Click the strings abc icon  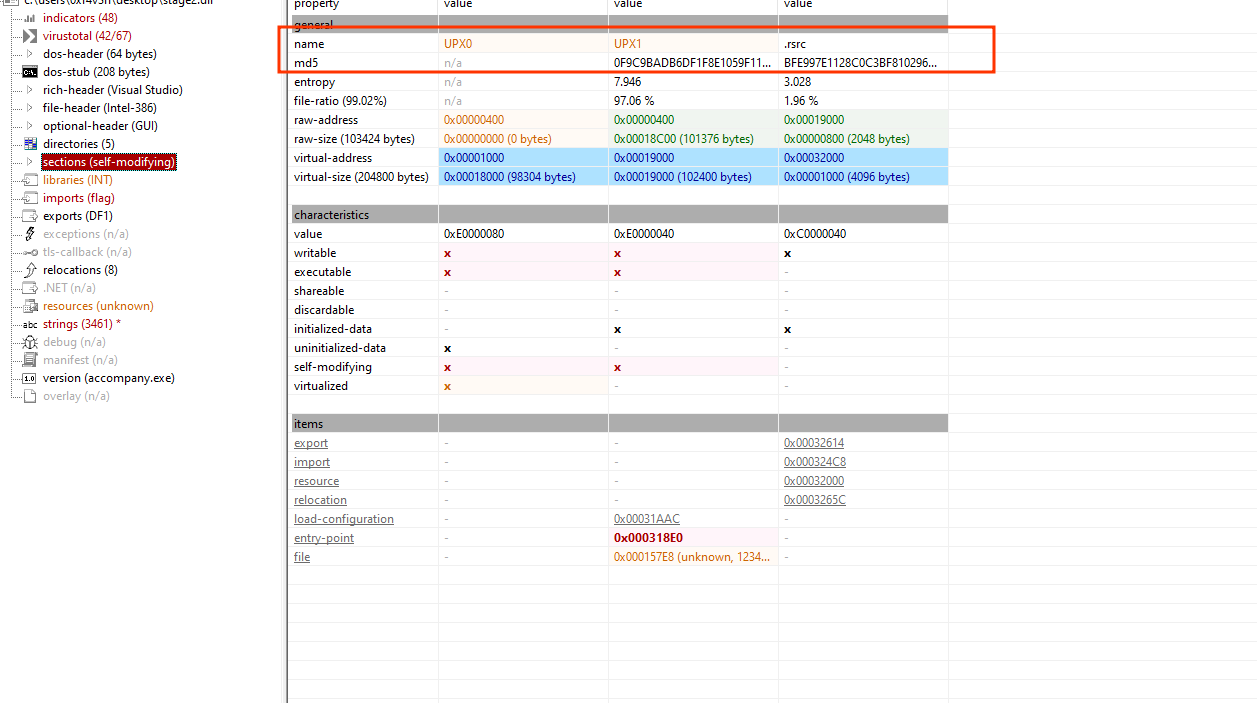(x=30, y=324)
